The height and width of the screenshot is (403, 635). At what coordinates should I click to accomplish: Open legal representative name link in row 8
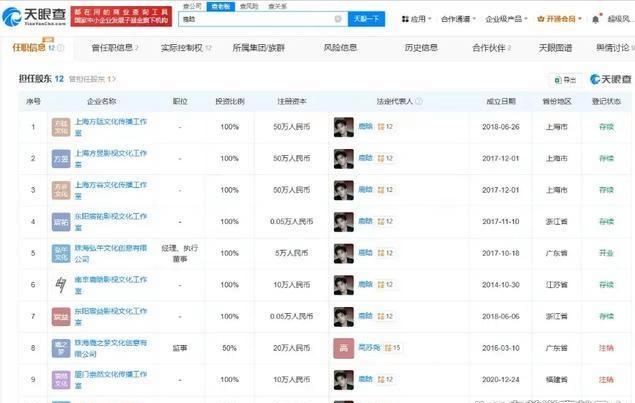(369, 348)
